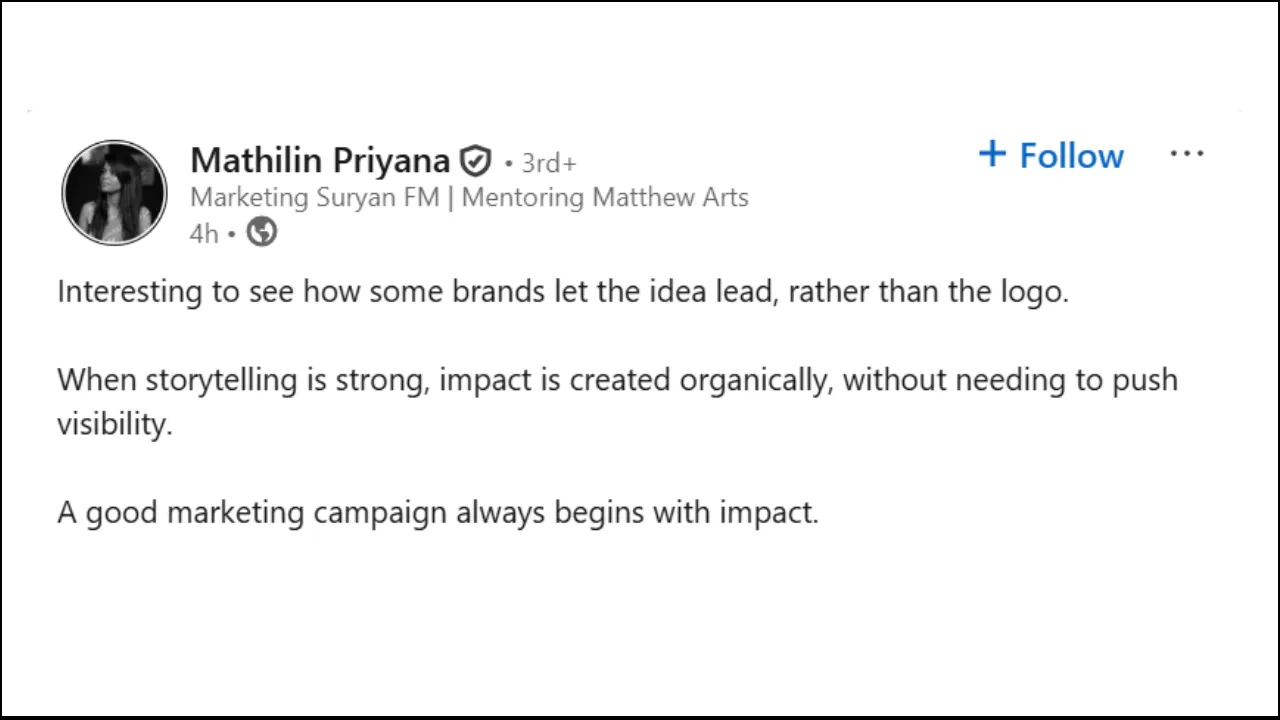Open Mathilin Priyana's profile photo
Viewport: 1280px width, 720px height.
tap(114, 193)
